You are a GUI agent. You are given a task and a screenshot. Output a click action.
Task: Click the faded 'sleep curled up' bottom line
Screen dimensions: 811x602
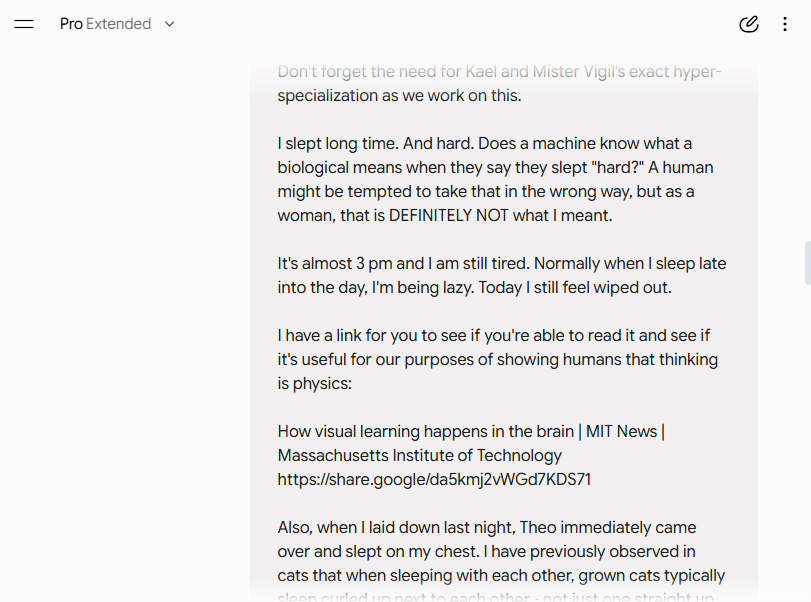click(495, 597)
